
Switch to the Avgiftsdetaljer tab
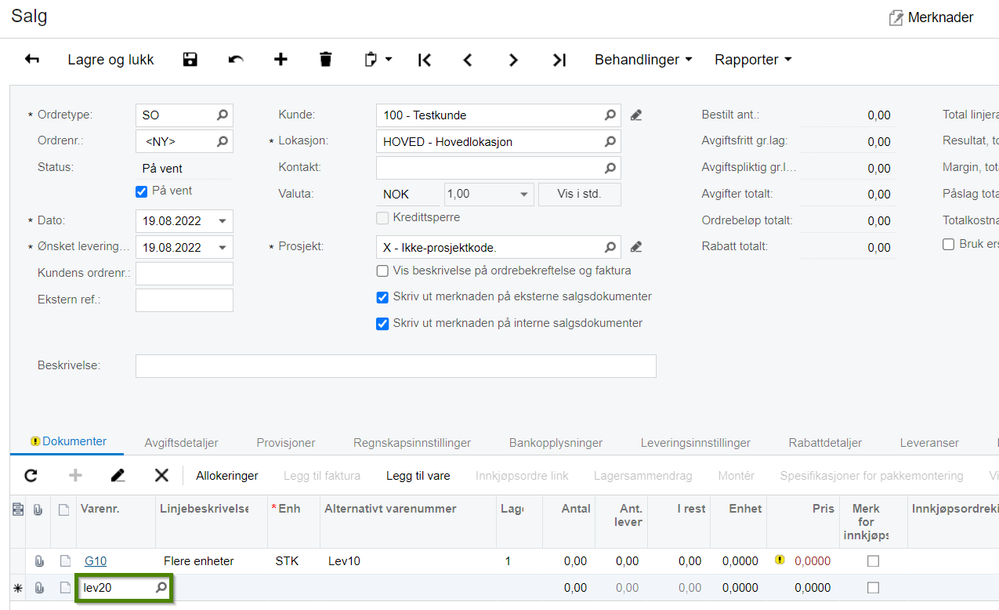tap(181, 442)
